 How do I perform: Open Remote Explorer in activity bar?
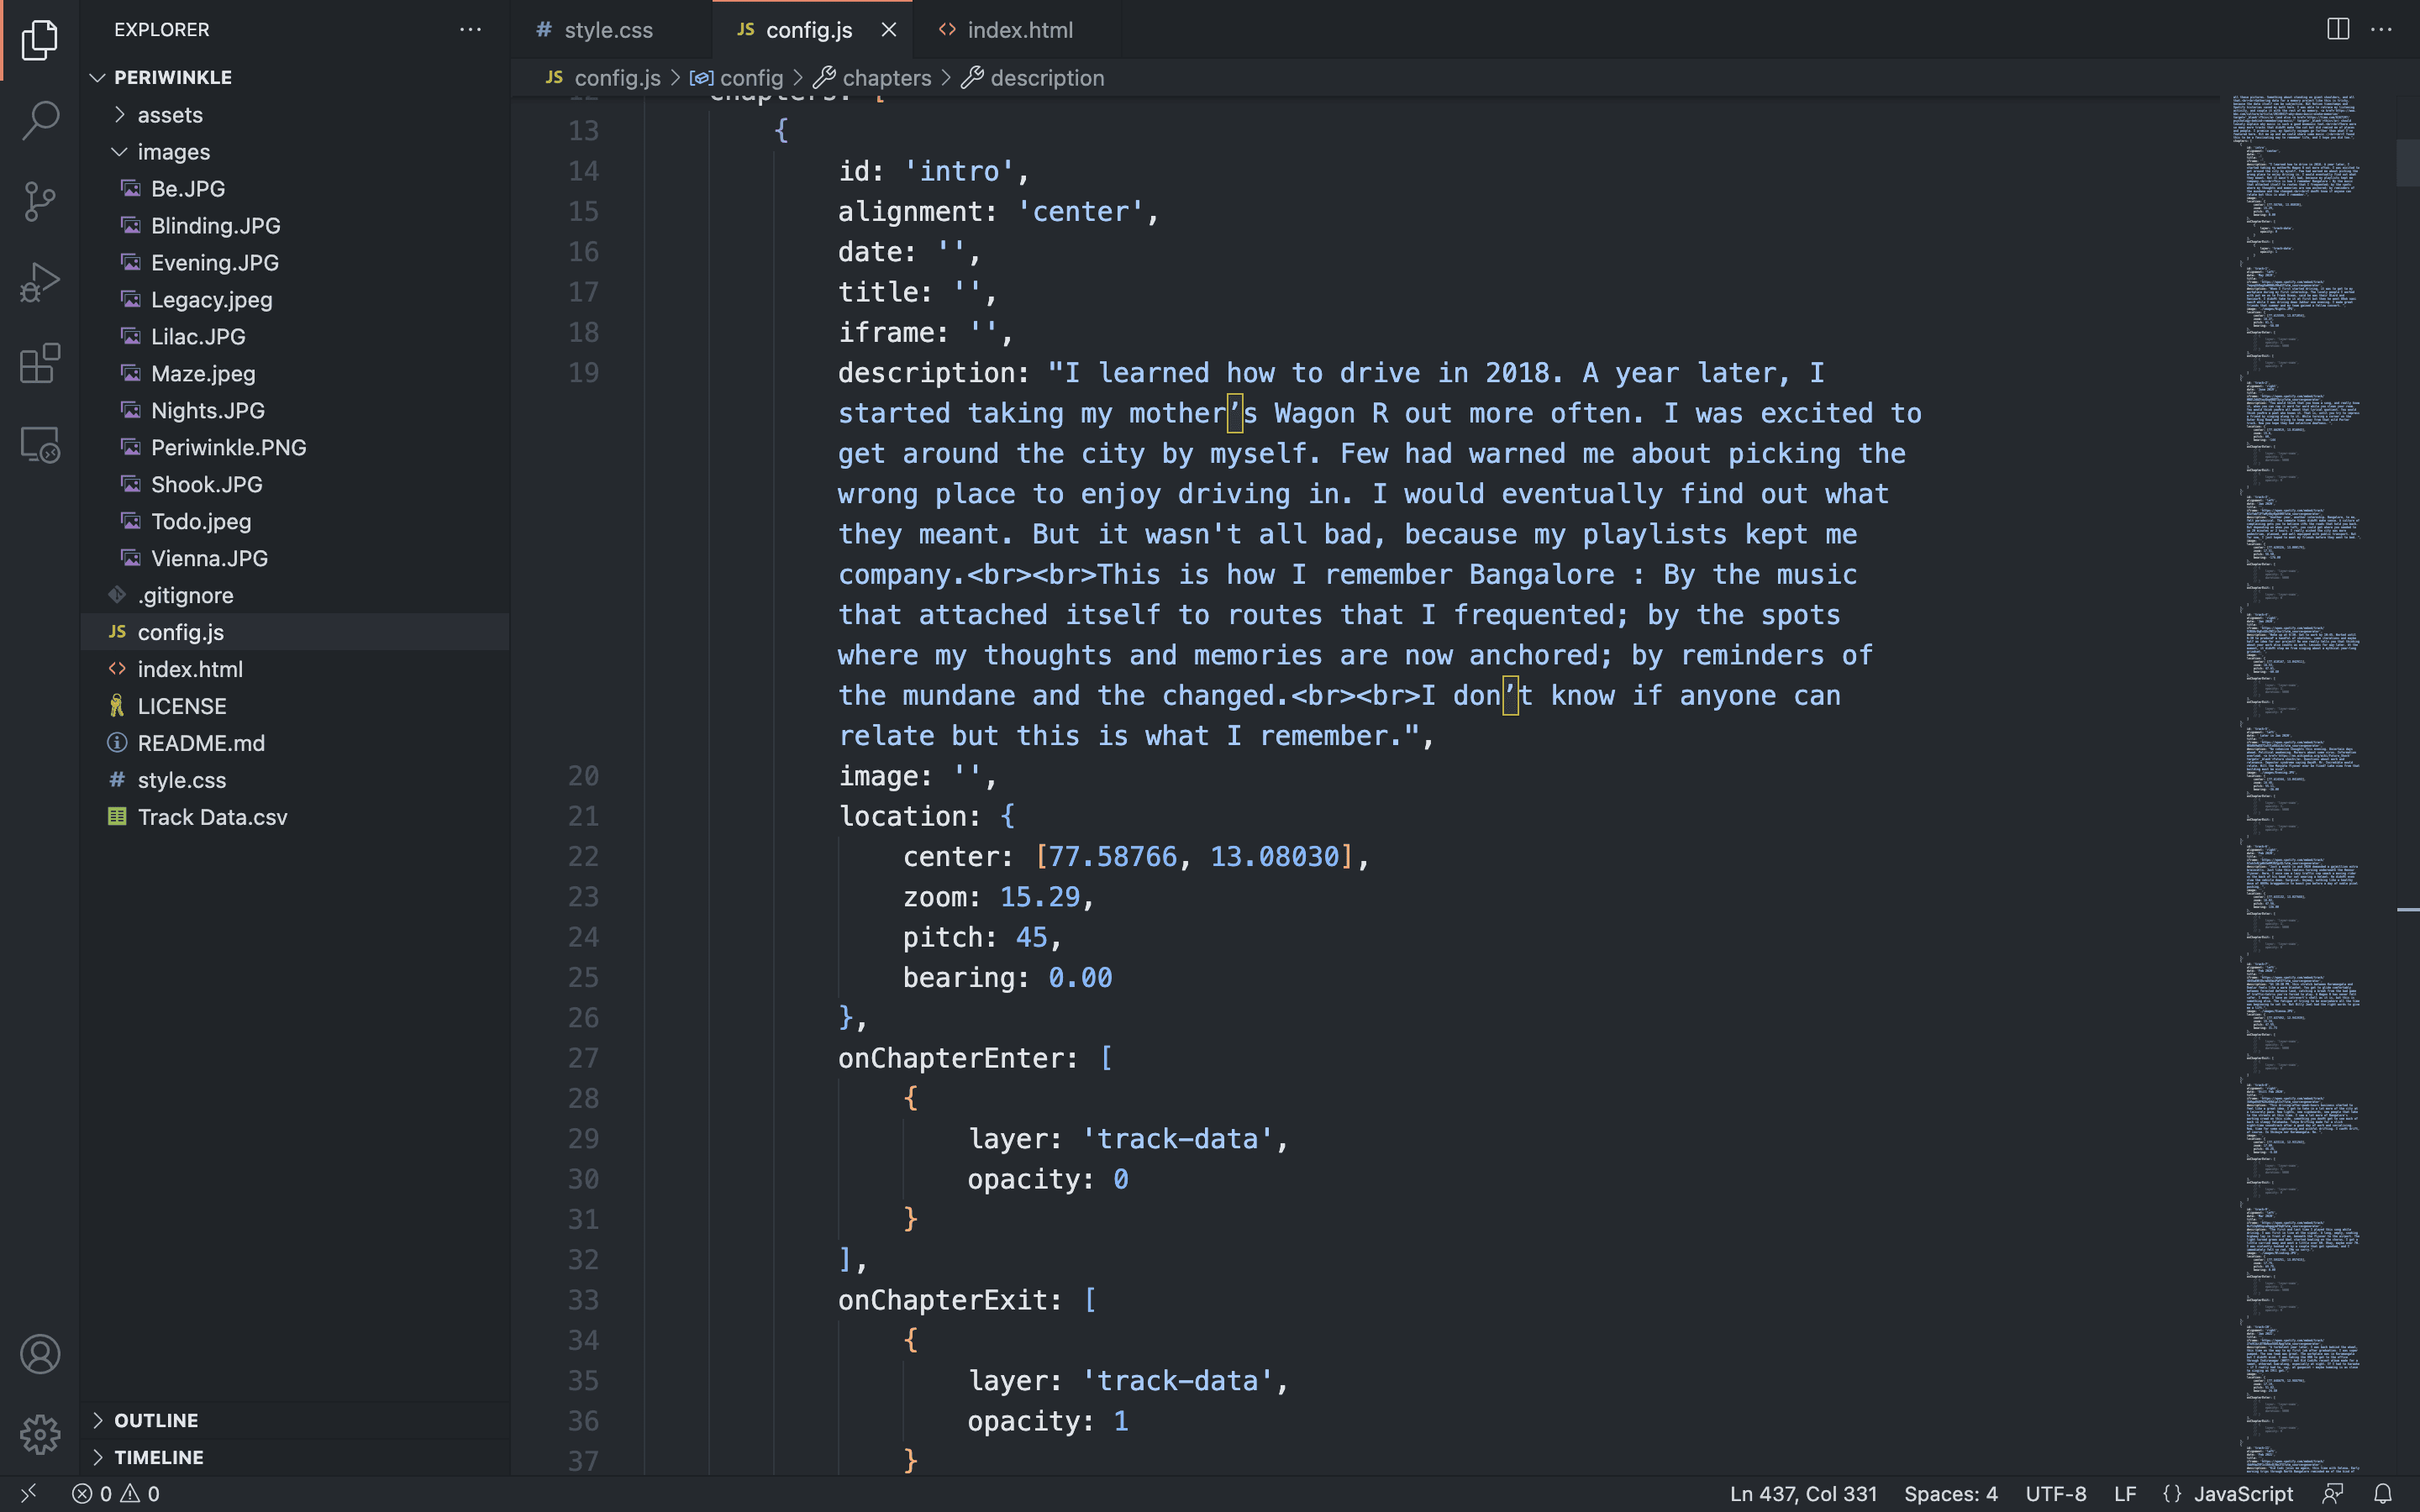pos(40,444)
